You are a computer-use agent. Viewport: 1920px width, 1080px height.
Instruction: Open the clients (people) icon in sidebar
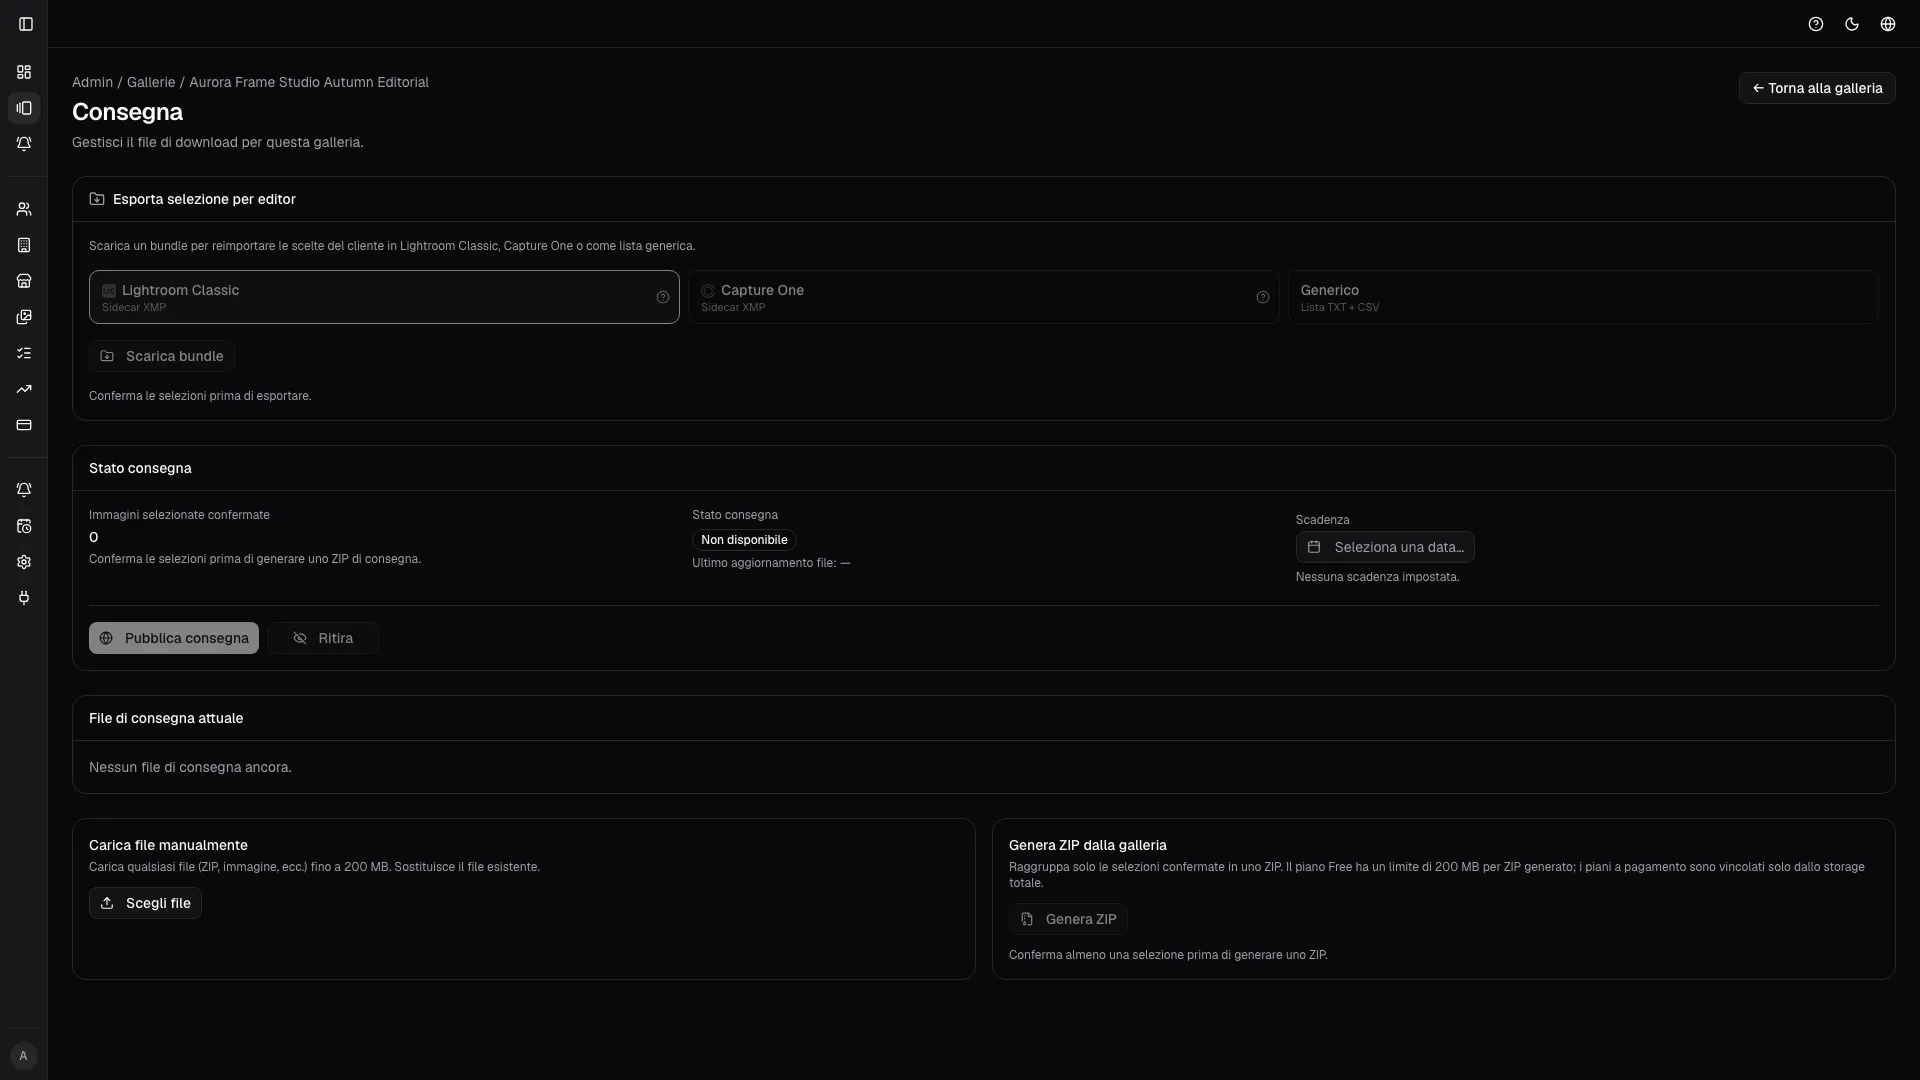pos(24,209)
